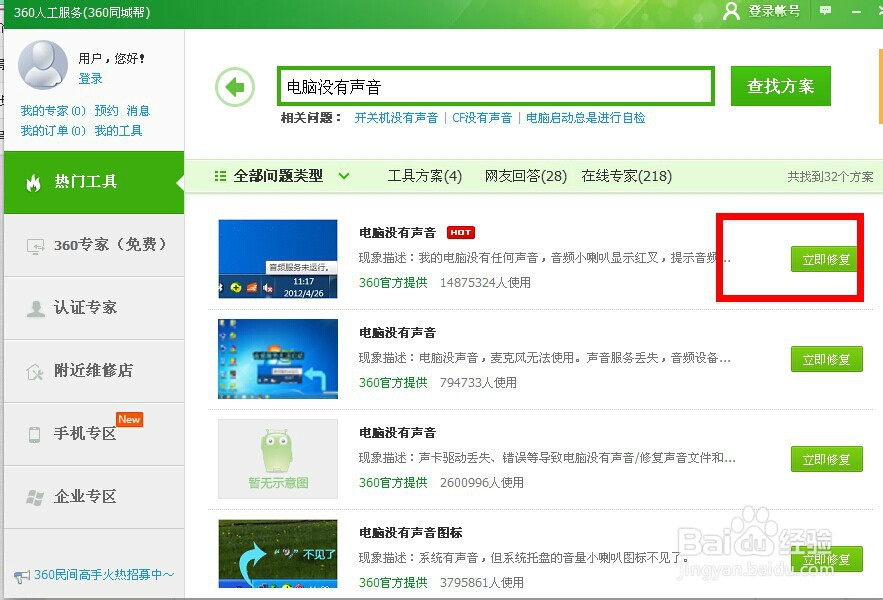The image size is (883, 600).
Task: Open 我的专家 (0) link
Action: pos(53,110)
